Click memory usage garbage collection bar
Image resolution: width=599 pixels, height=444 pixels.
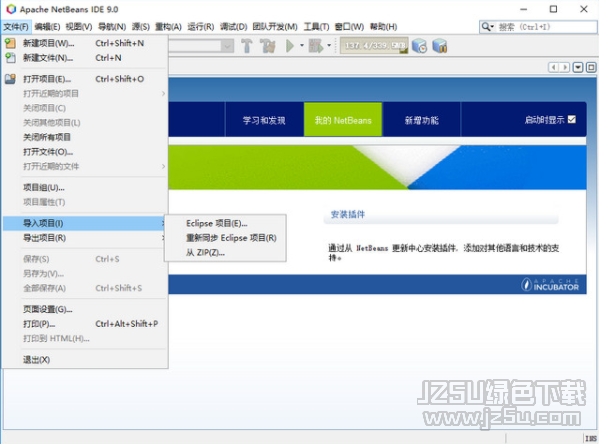point(374,46)
